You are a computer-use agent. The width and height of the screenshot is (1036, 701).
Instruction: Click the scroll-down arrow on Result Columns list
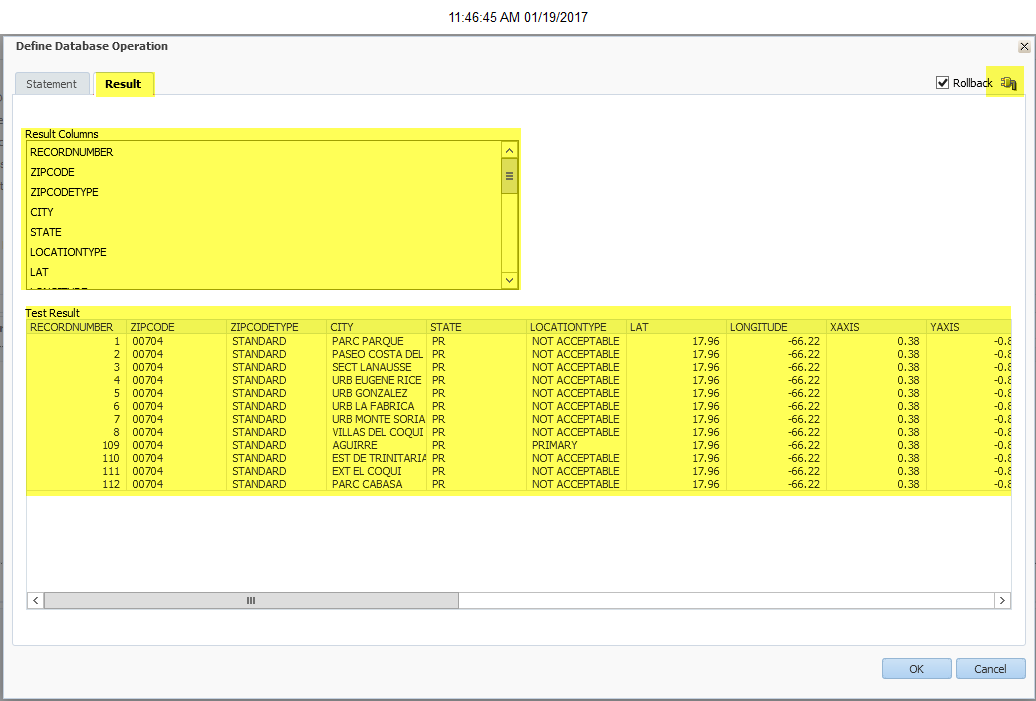pyautogui.click(x=509, y=280)
